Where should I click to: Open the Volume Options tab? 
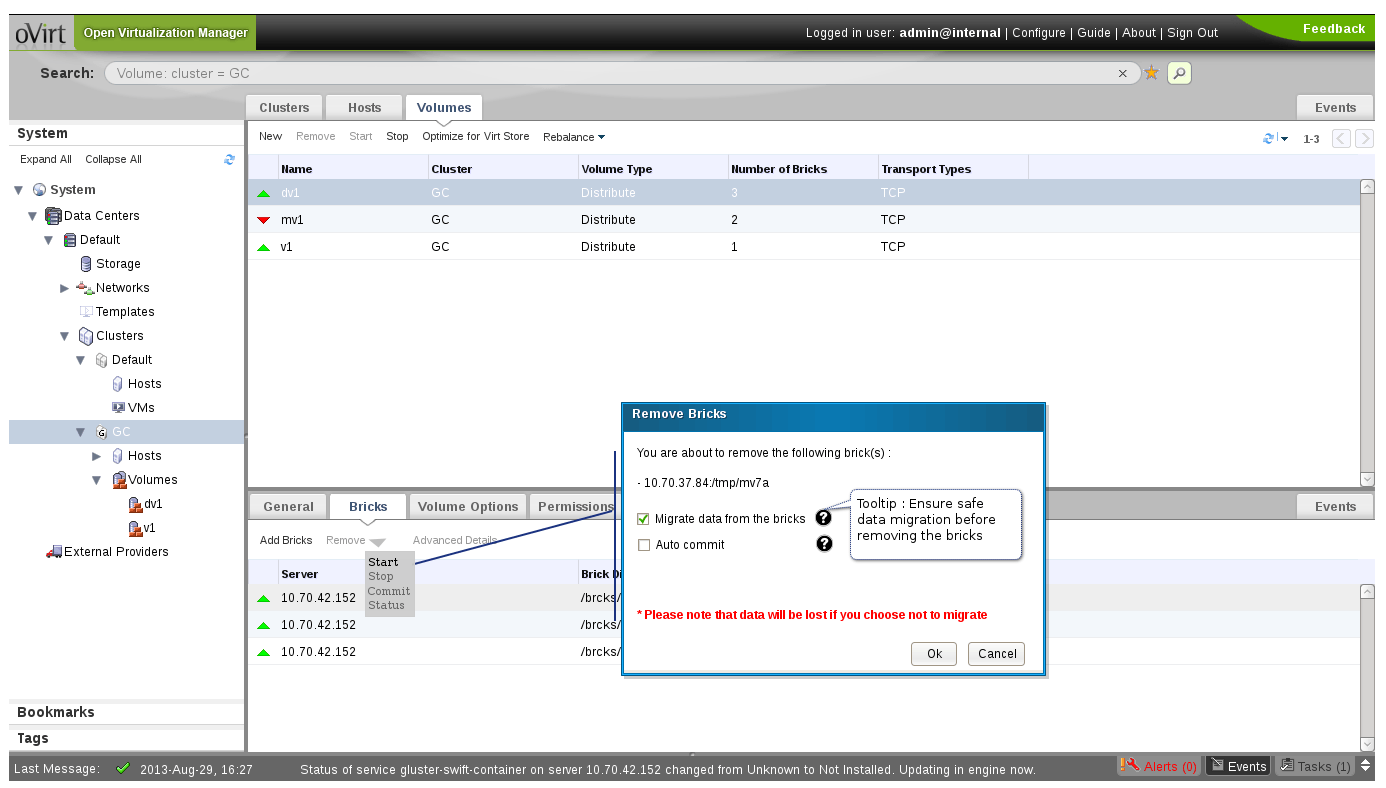[467, 507]
